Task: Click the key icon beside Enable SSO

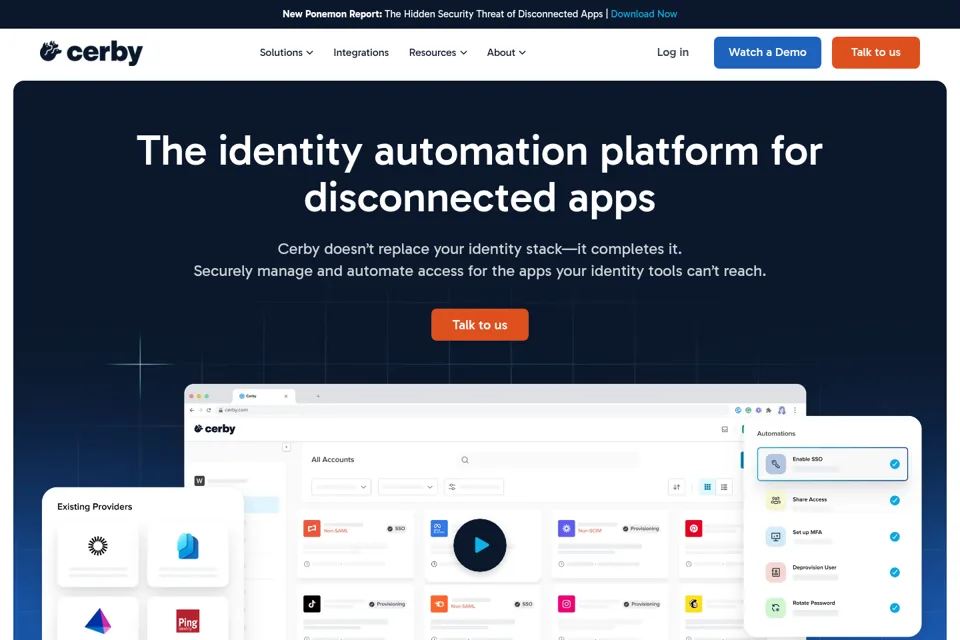Action: point(775,464)
